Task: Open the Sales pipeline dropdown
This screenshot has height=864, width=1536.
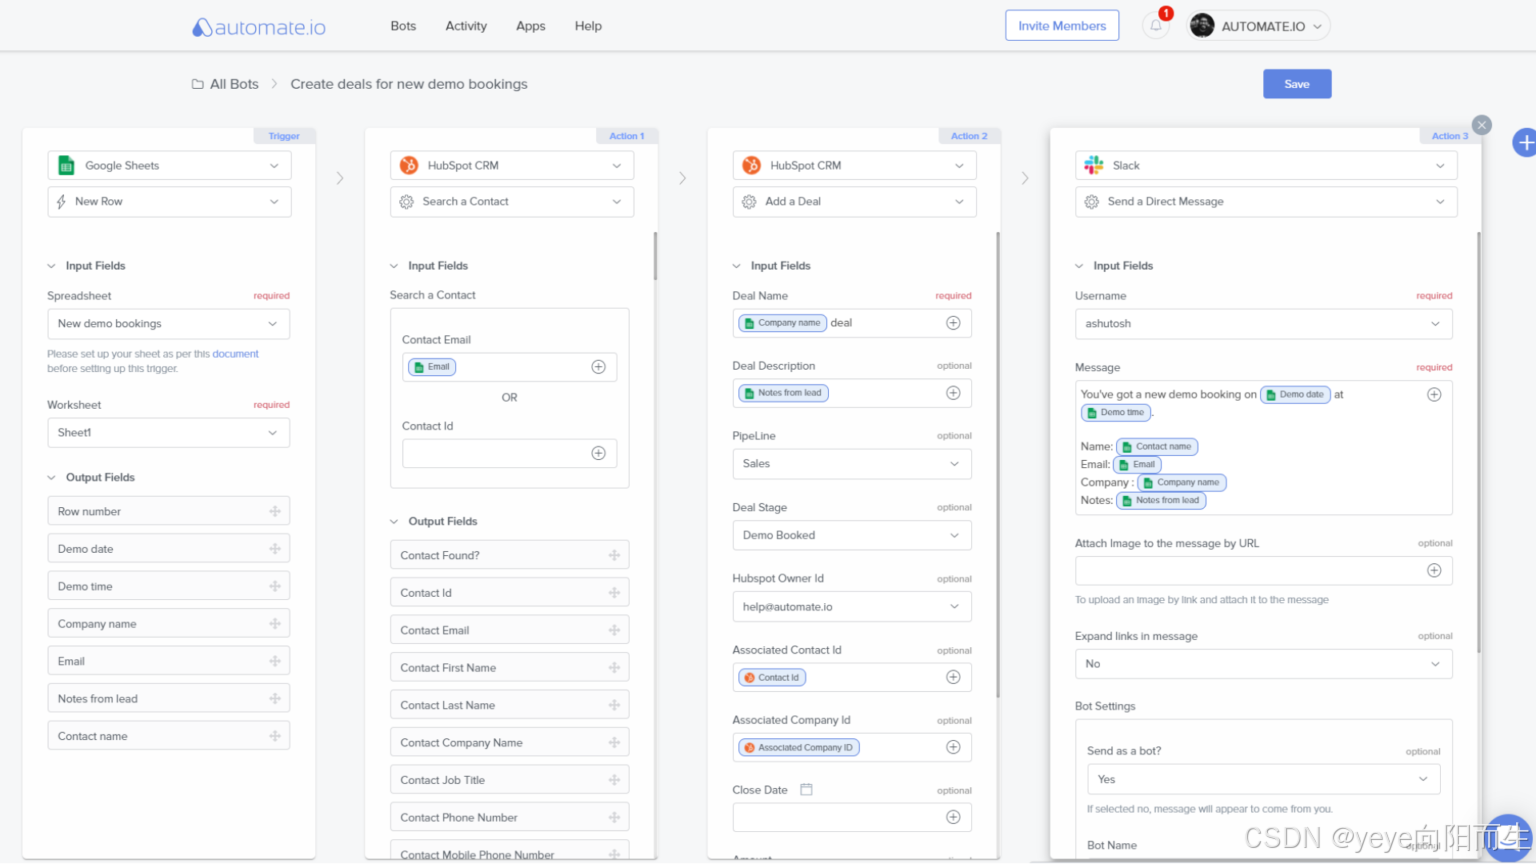Action: click(x=852, y=464)
